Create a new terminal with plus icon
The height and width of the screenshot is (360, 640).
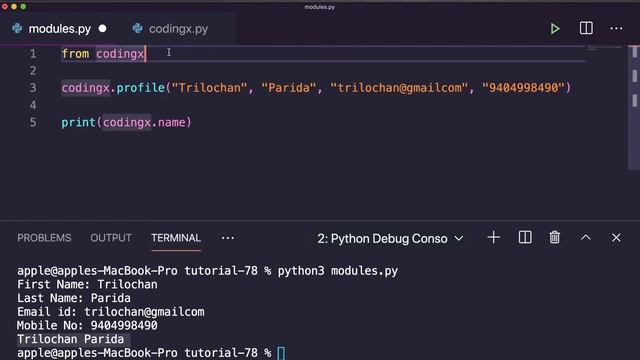click(x=493, y=238)
